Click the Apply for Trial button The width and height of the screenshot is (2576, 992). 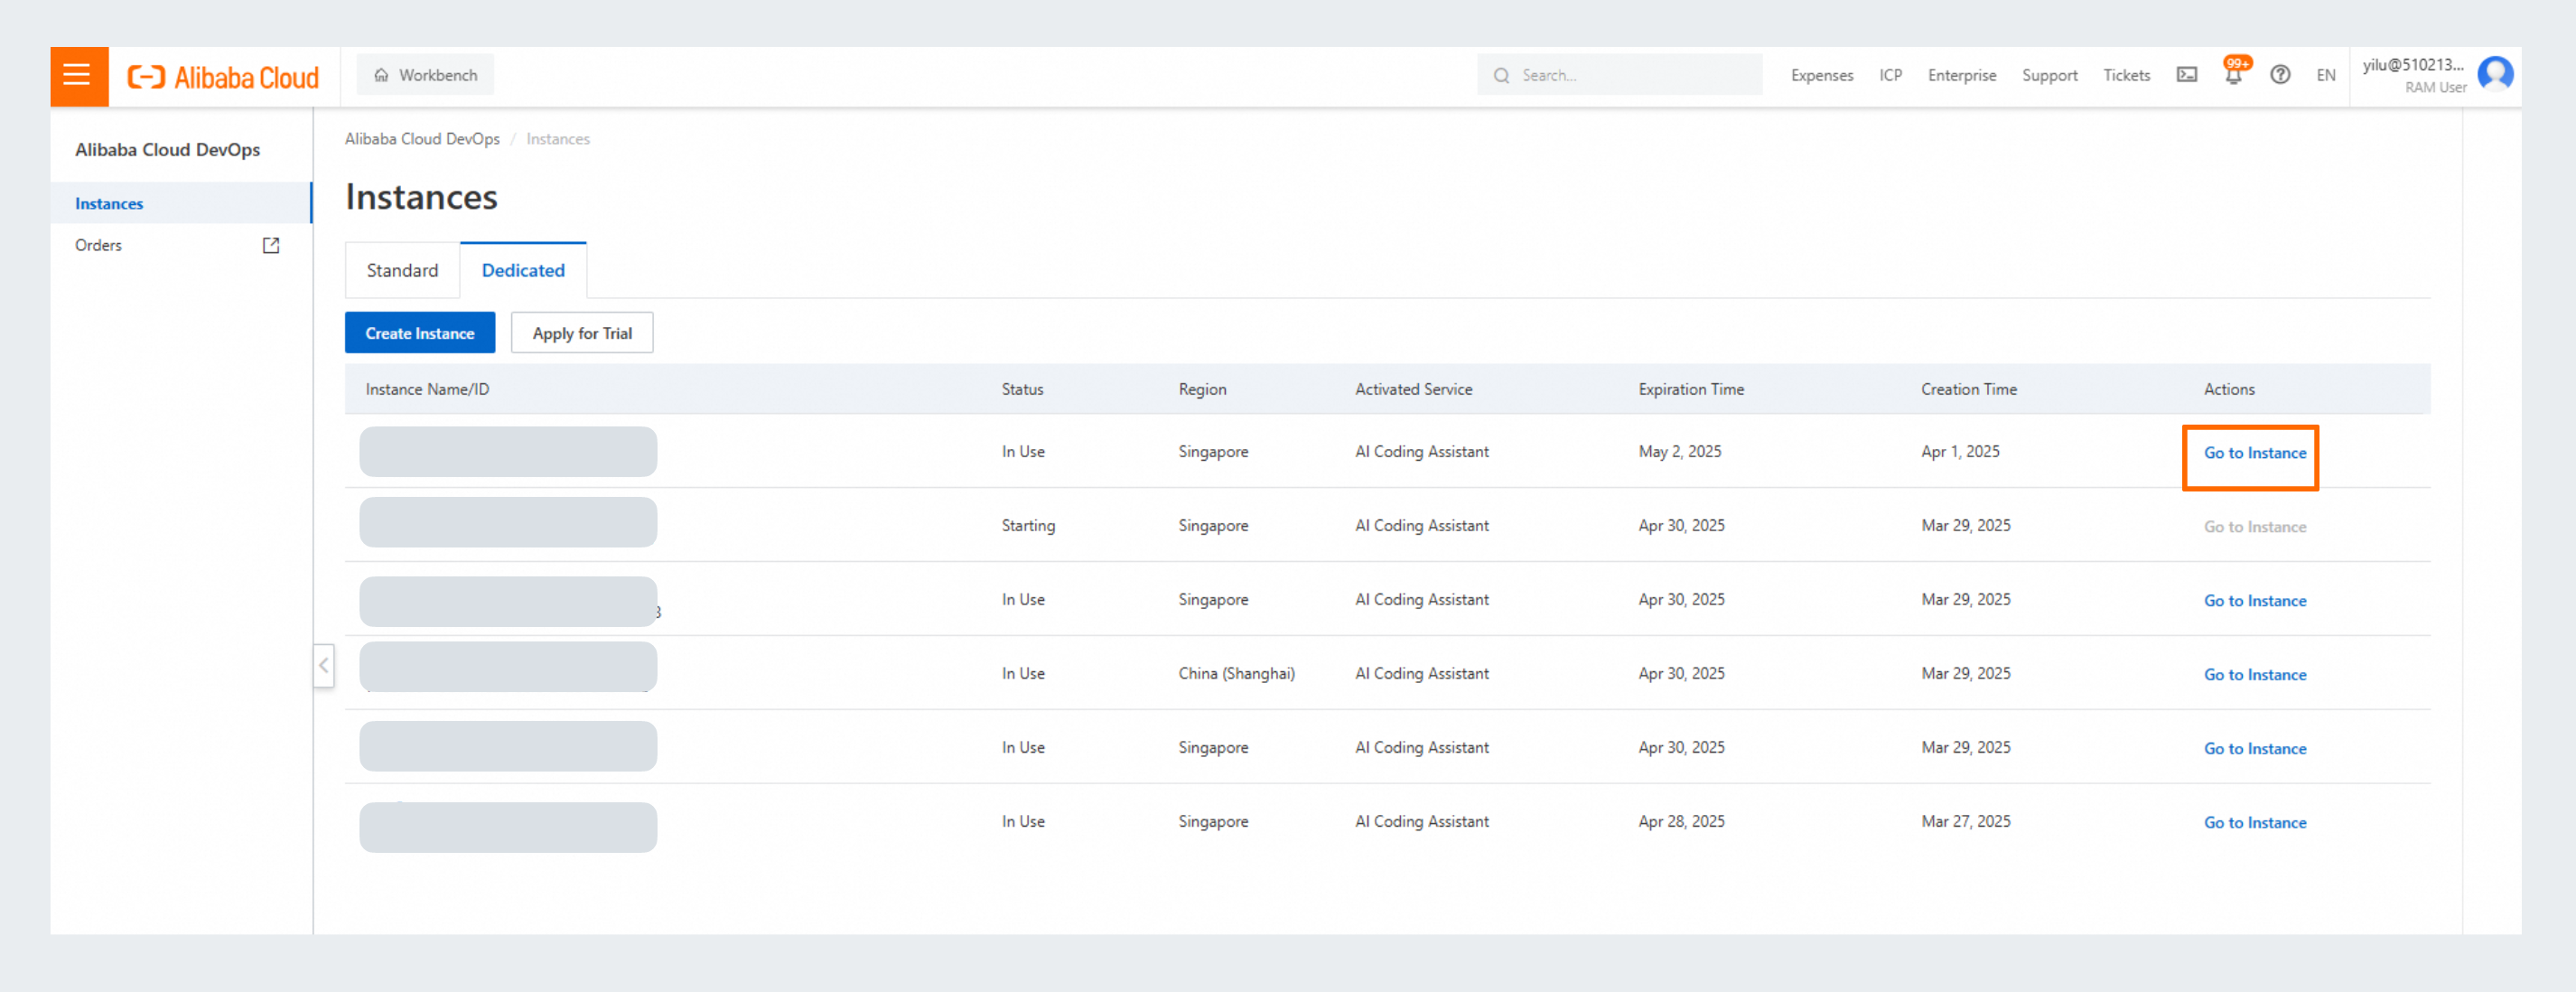pyautogui.click(x=582, y=334)
